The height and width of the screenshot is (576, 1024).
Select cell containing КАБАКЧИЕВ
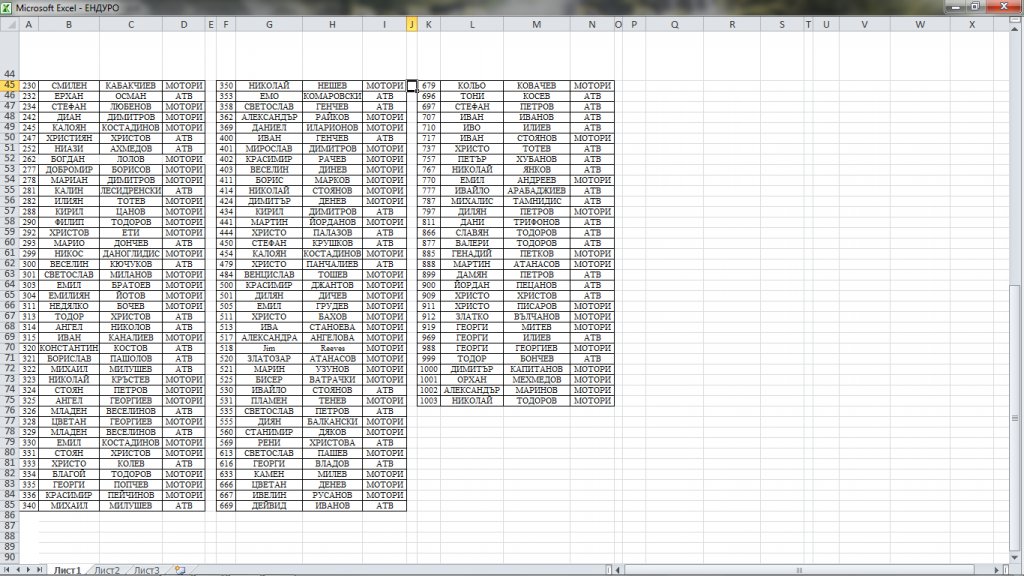click(131, 85)
